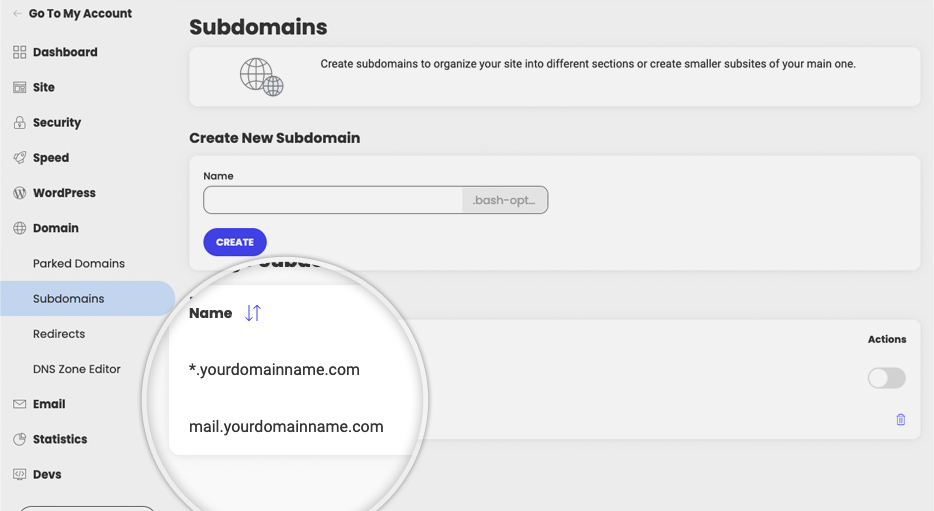Click the Site layout icon
Image resolution: width=934 pixels, height=511 pixels.
[x=20, y=88]
